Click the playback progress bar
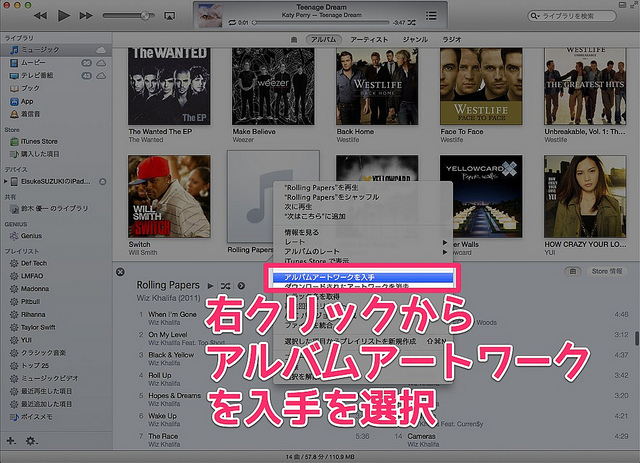Viewport: 640px width, 463px height. (320, 23)
